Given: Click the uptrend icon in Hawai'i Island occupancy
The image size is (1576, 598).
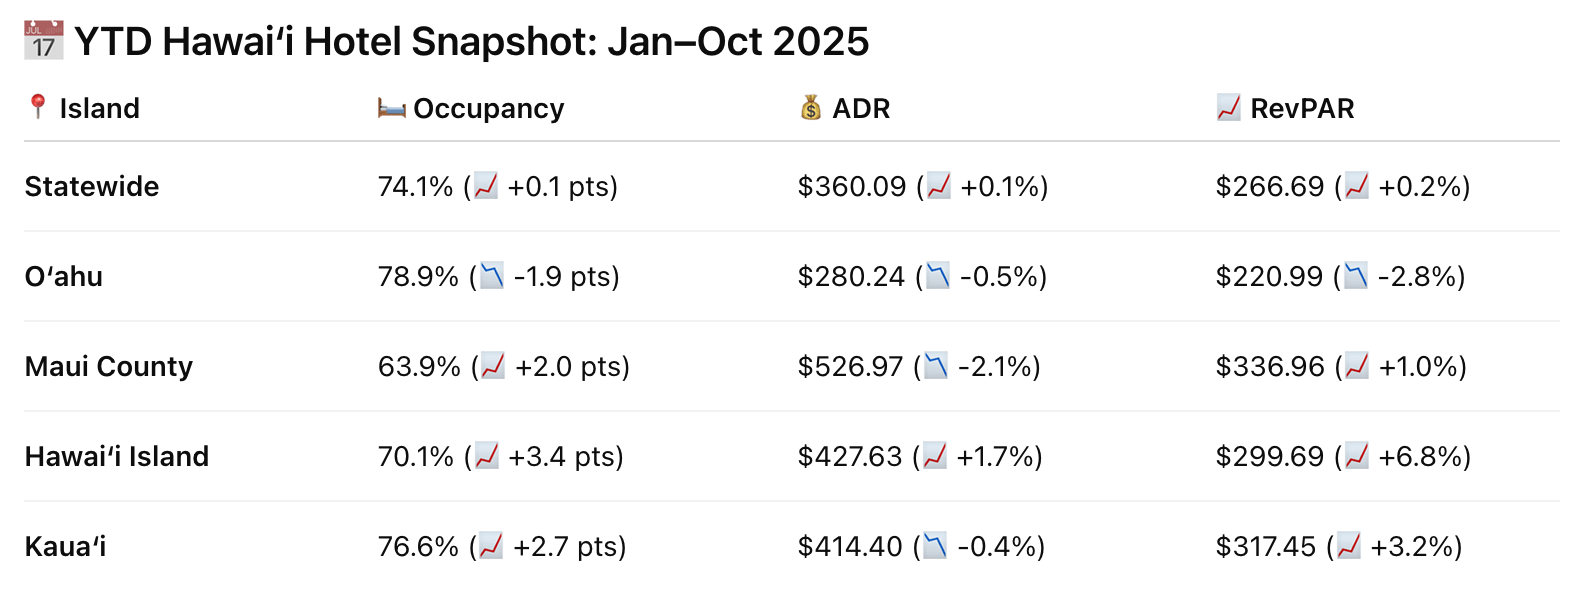Looking at the screenshot, I should tap(486, 455).
